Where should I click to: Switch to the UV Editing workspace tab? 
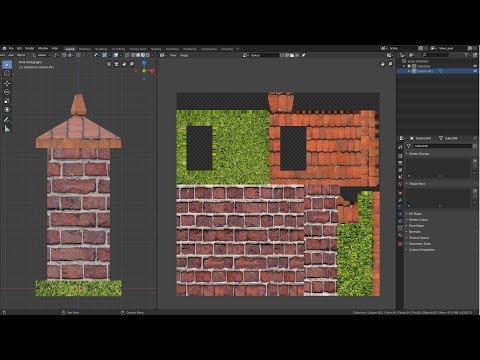click(x=118, y=49)
